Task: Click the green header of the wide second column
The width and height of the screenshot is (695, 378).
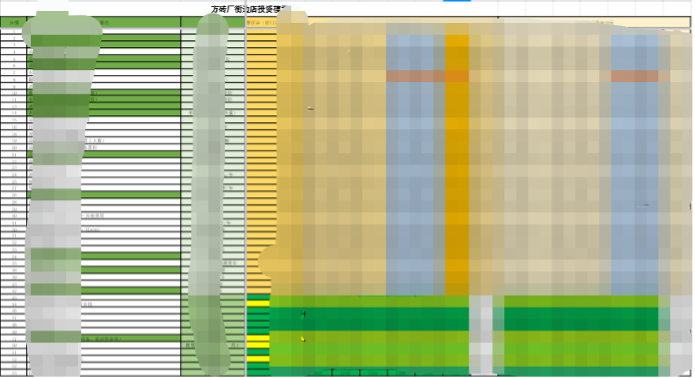Action: [104, 22]
